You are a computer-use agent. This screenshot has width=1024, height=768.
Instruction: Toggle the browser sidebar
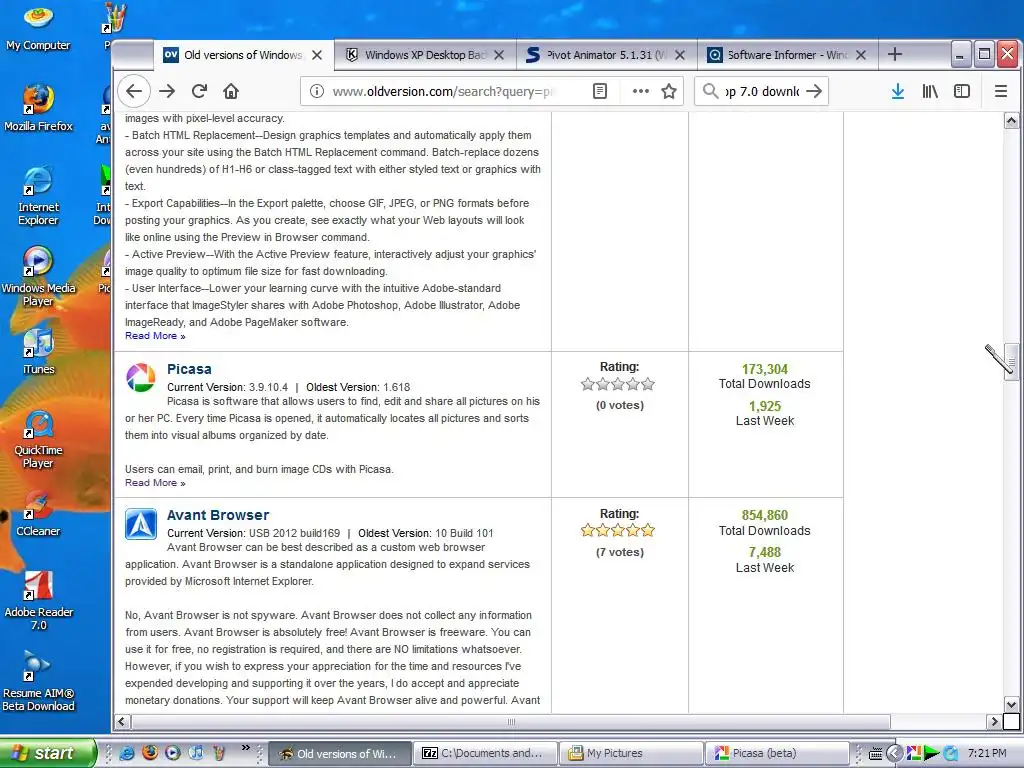[x=962, y=91]
